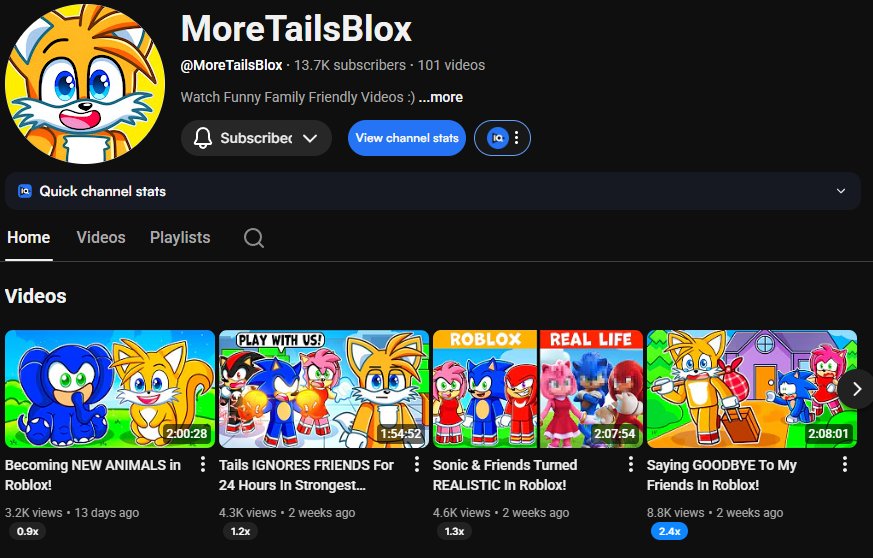Expand the Quick channel stats panel chevron

[841, 191]
